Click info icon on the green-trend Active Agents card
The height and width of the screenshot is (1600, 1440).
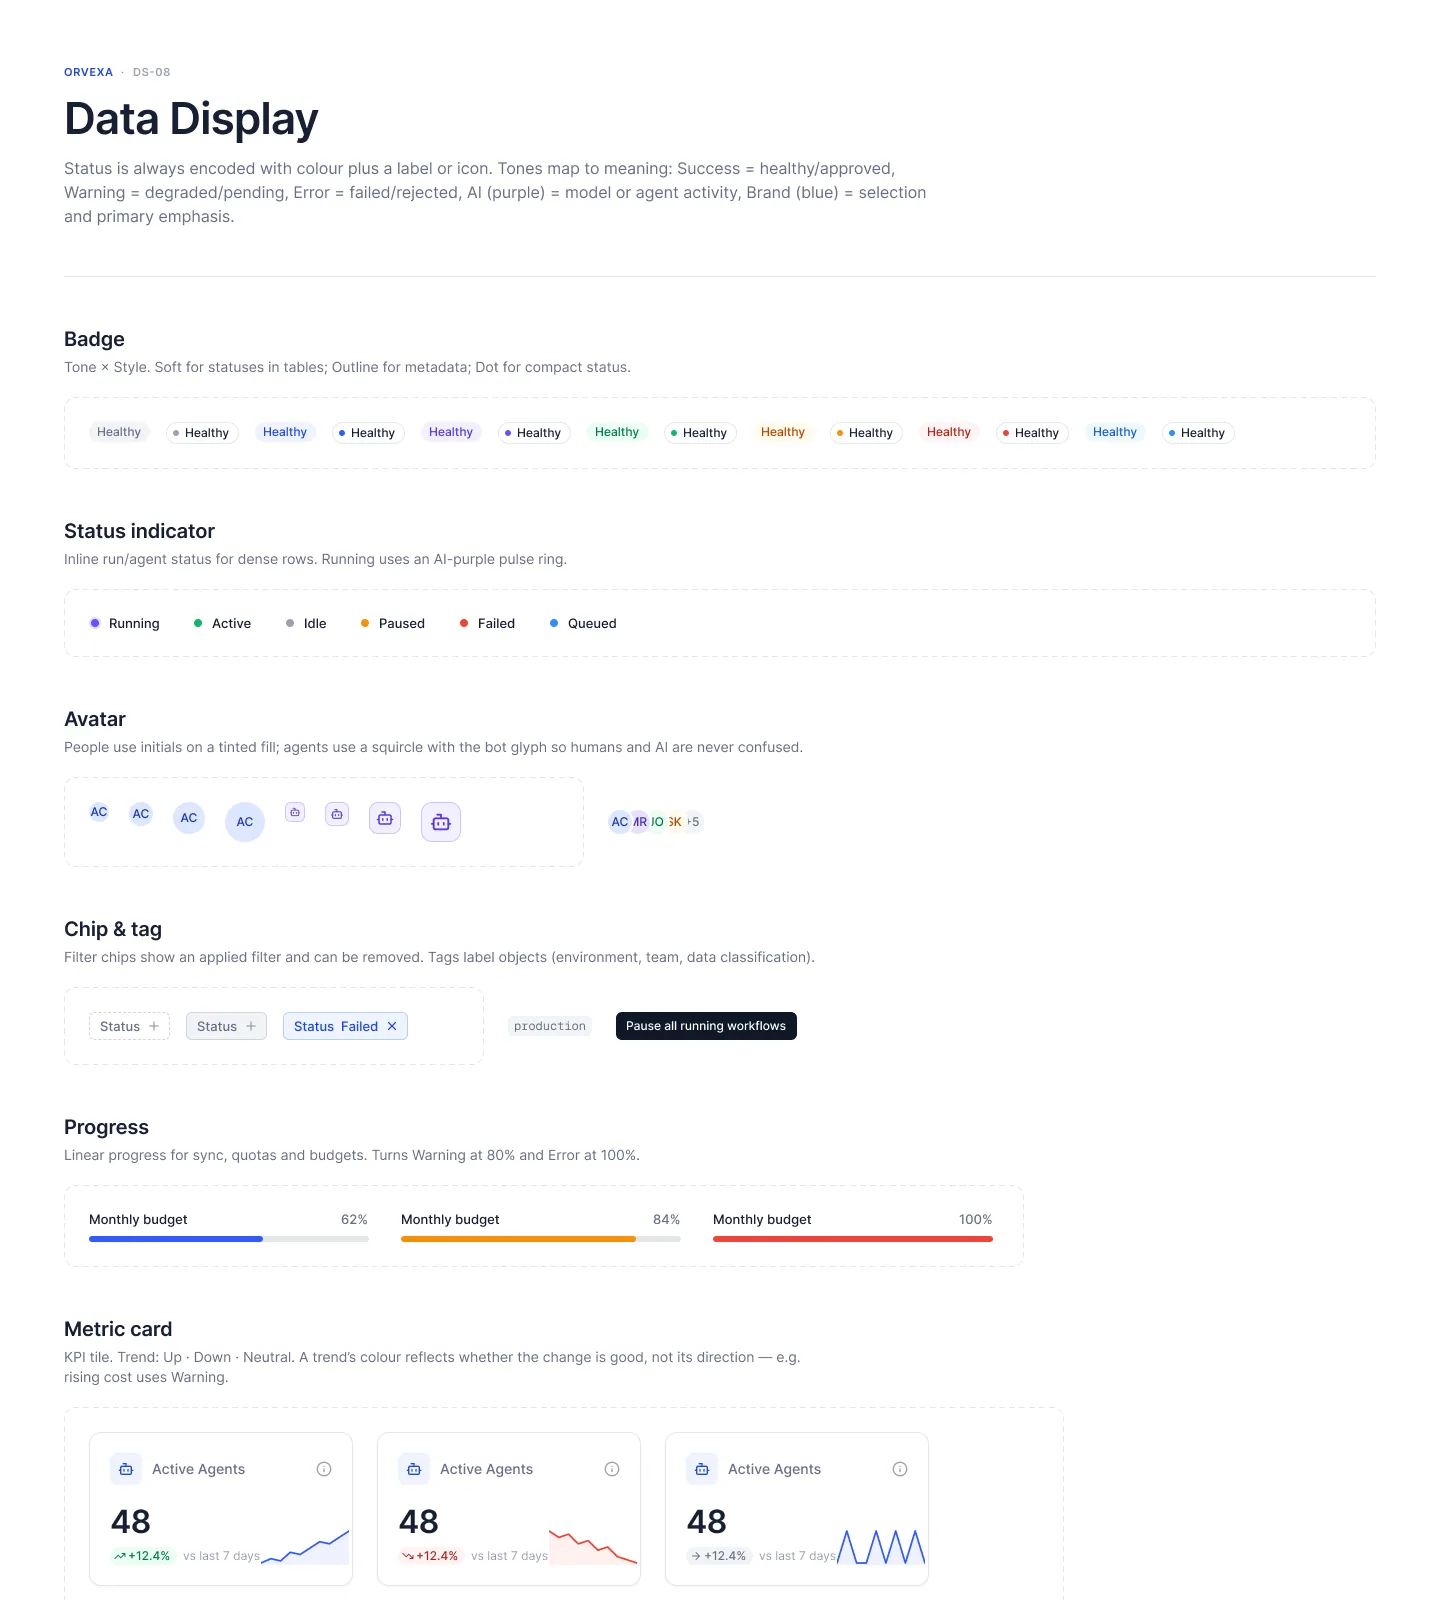coord(324,1469)
